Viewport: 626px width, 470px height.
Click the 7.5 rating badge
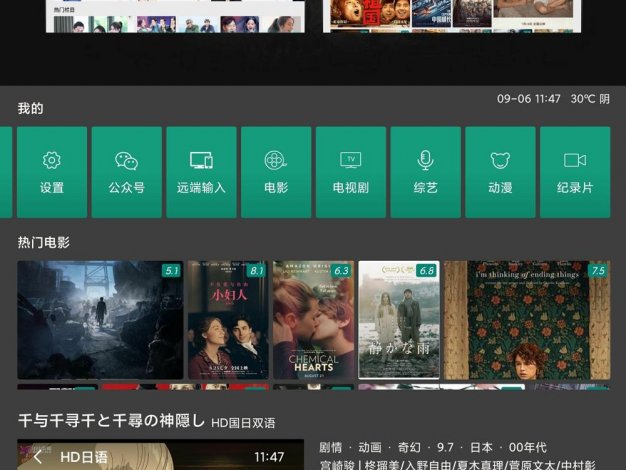coord(598,271)
